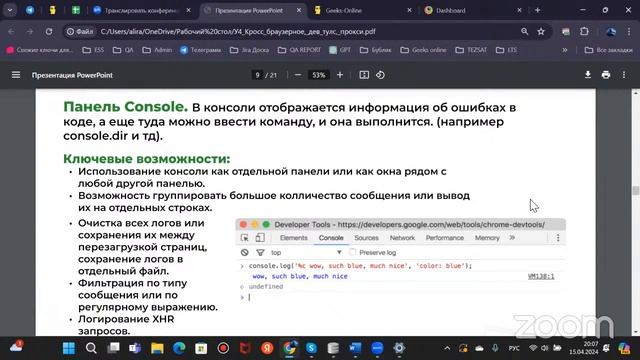Switch the РУС keyboard language indicator
Screen dimensions: 640x360
pos(514,348)
